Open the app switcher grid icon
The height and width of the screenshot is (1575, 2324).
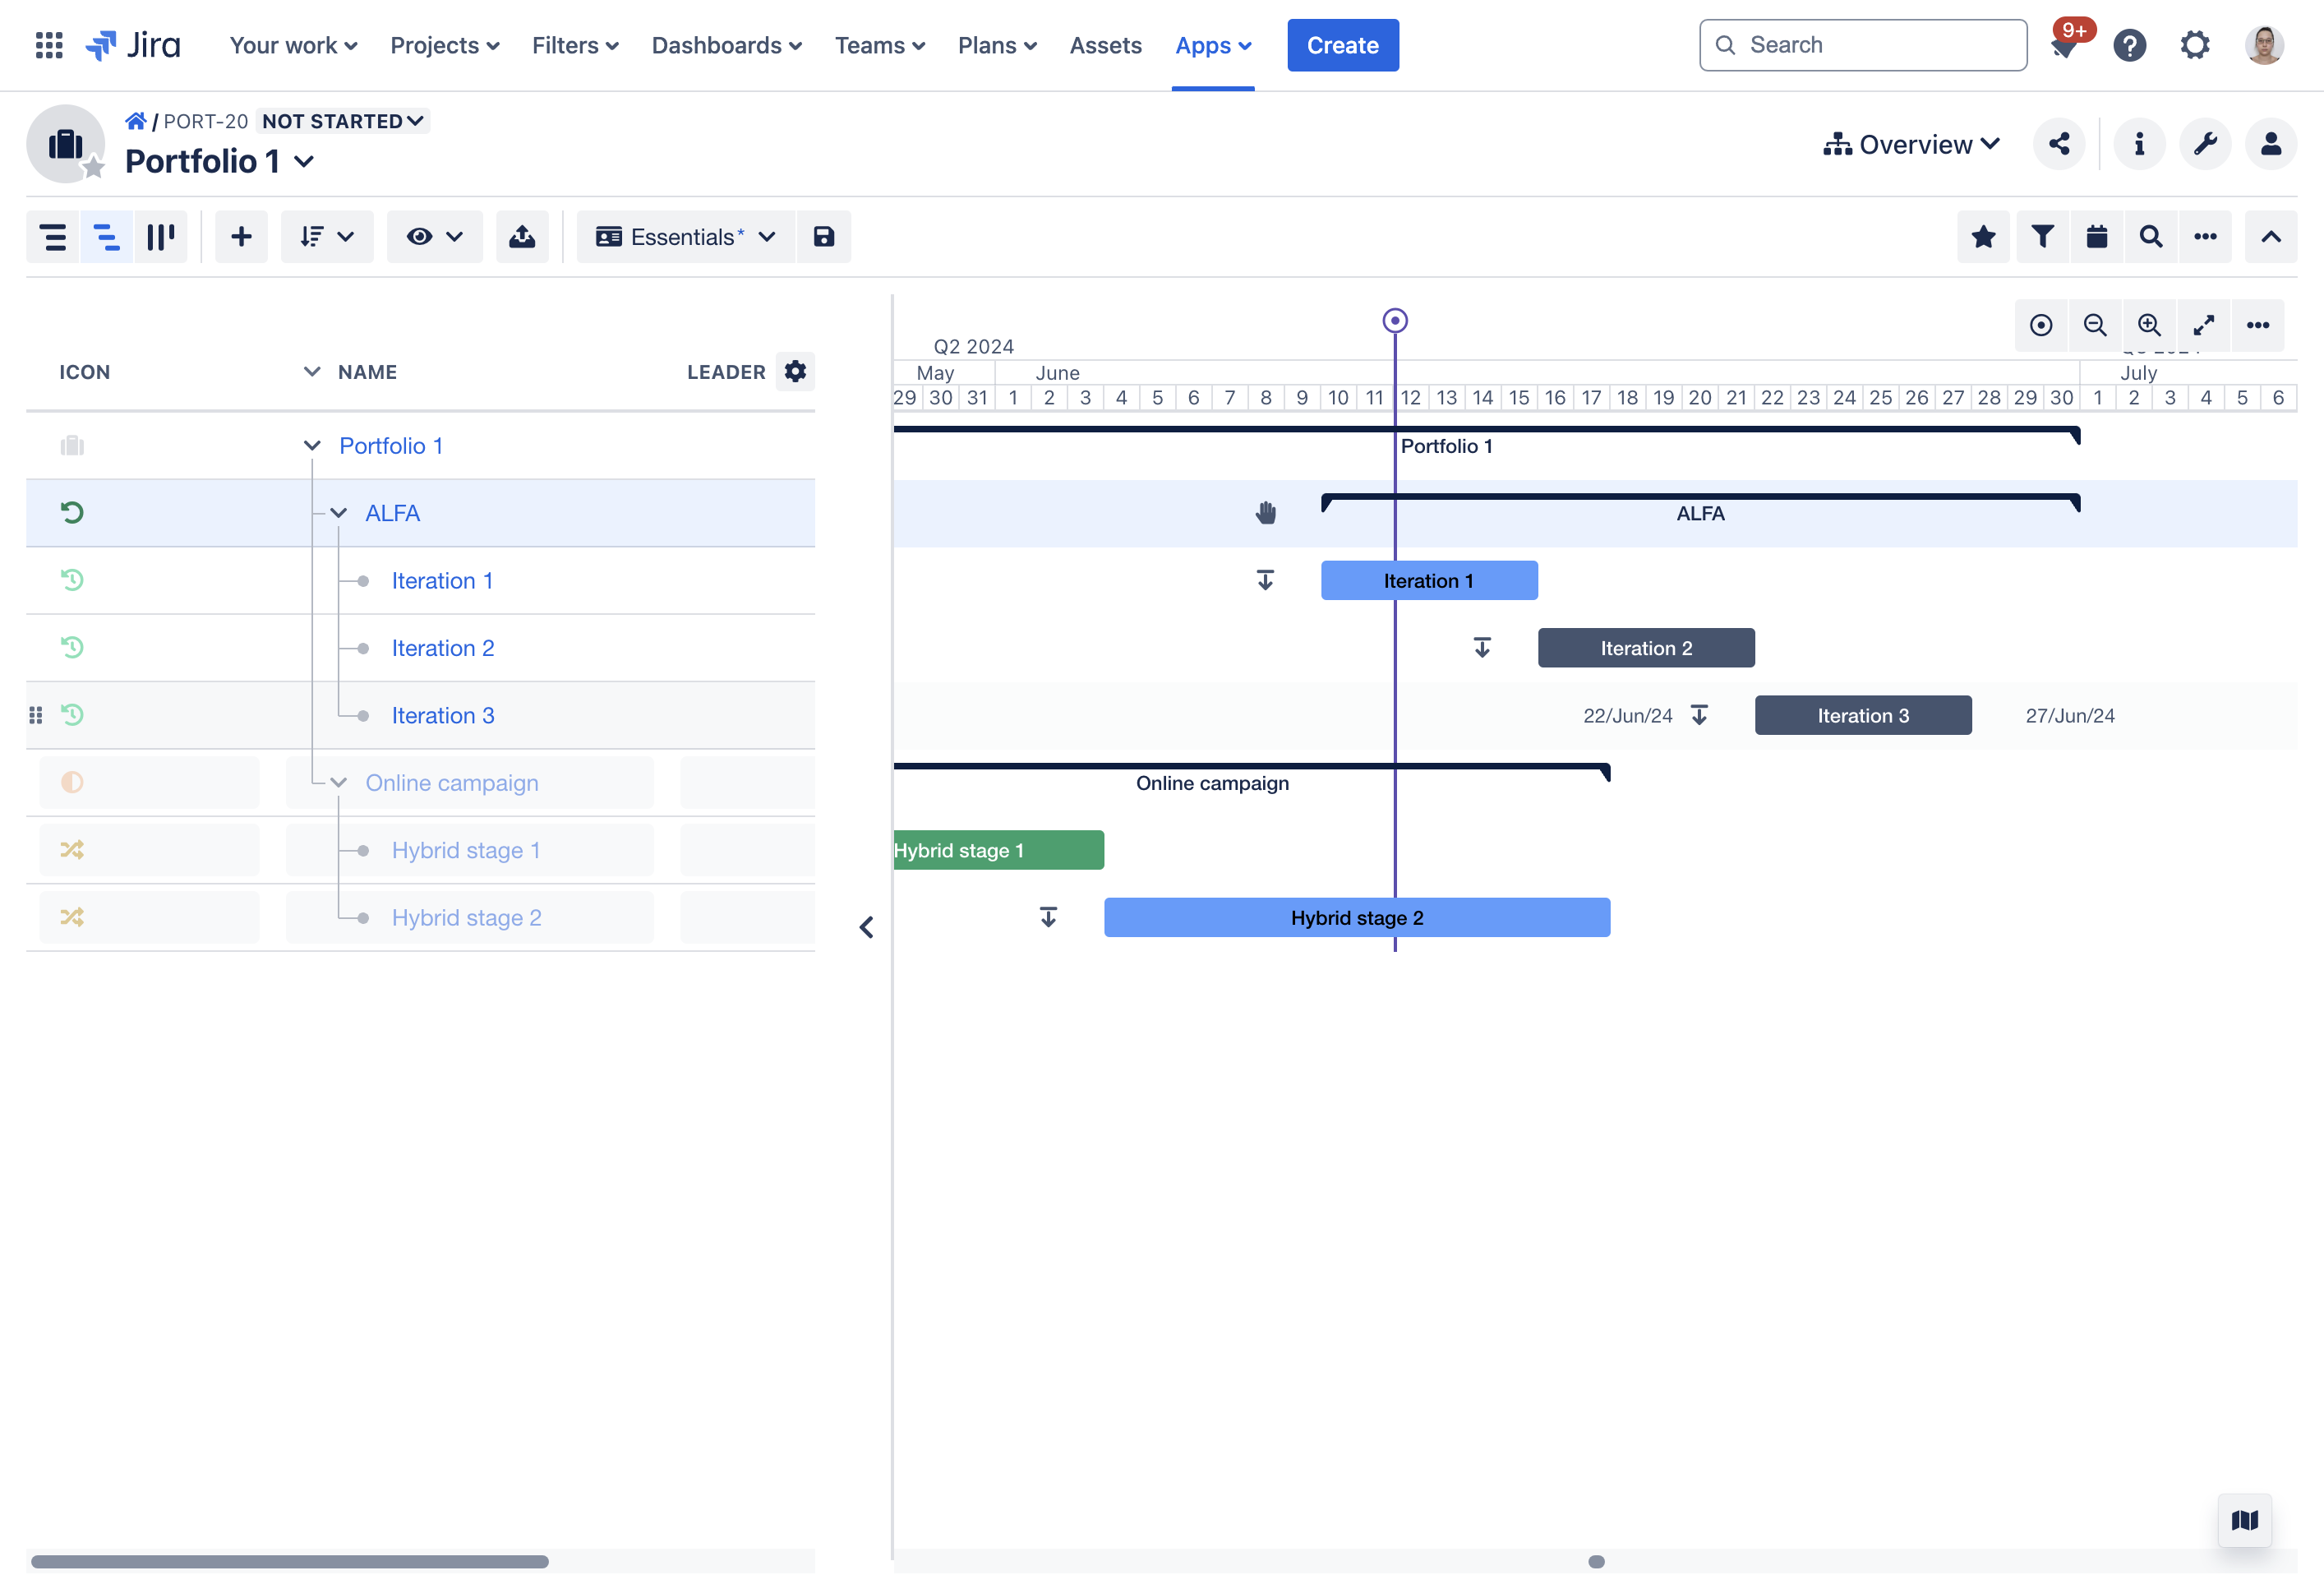pos(49,45)
